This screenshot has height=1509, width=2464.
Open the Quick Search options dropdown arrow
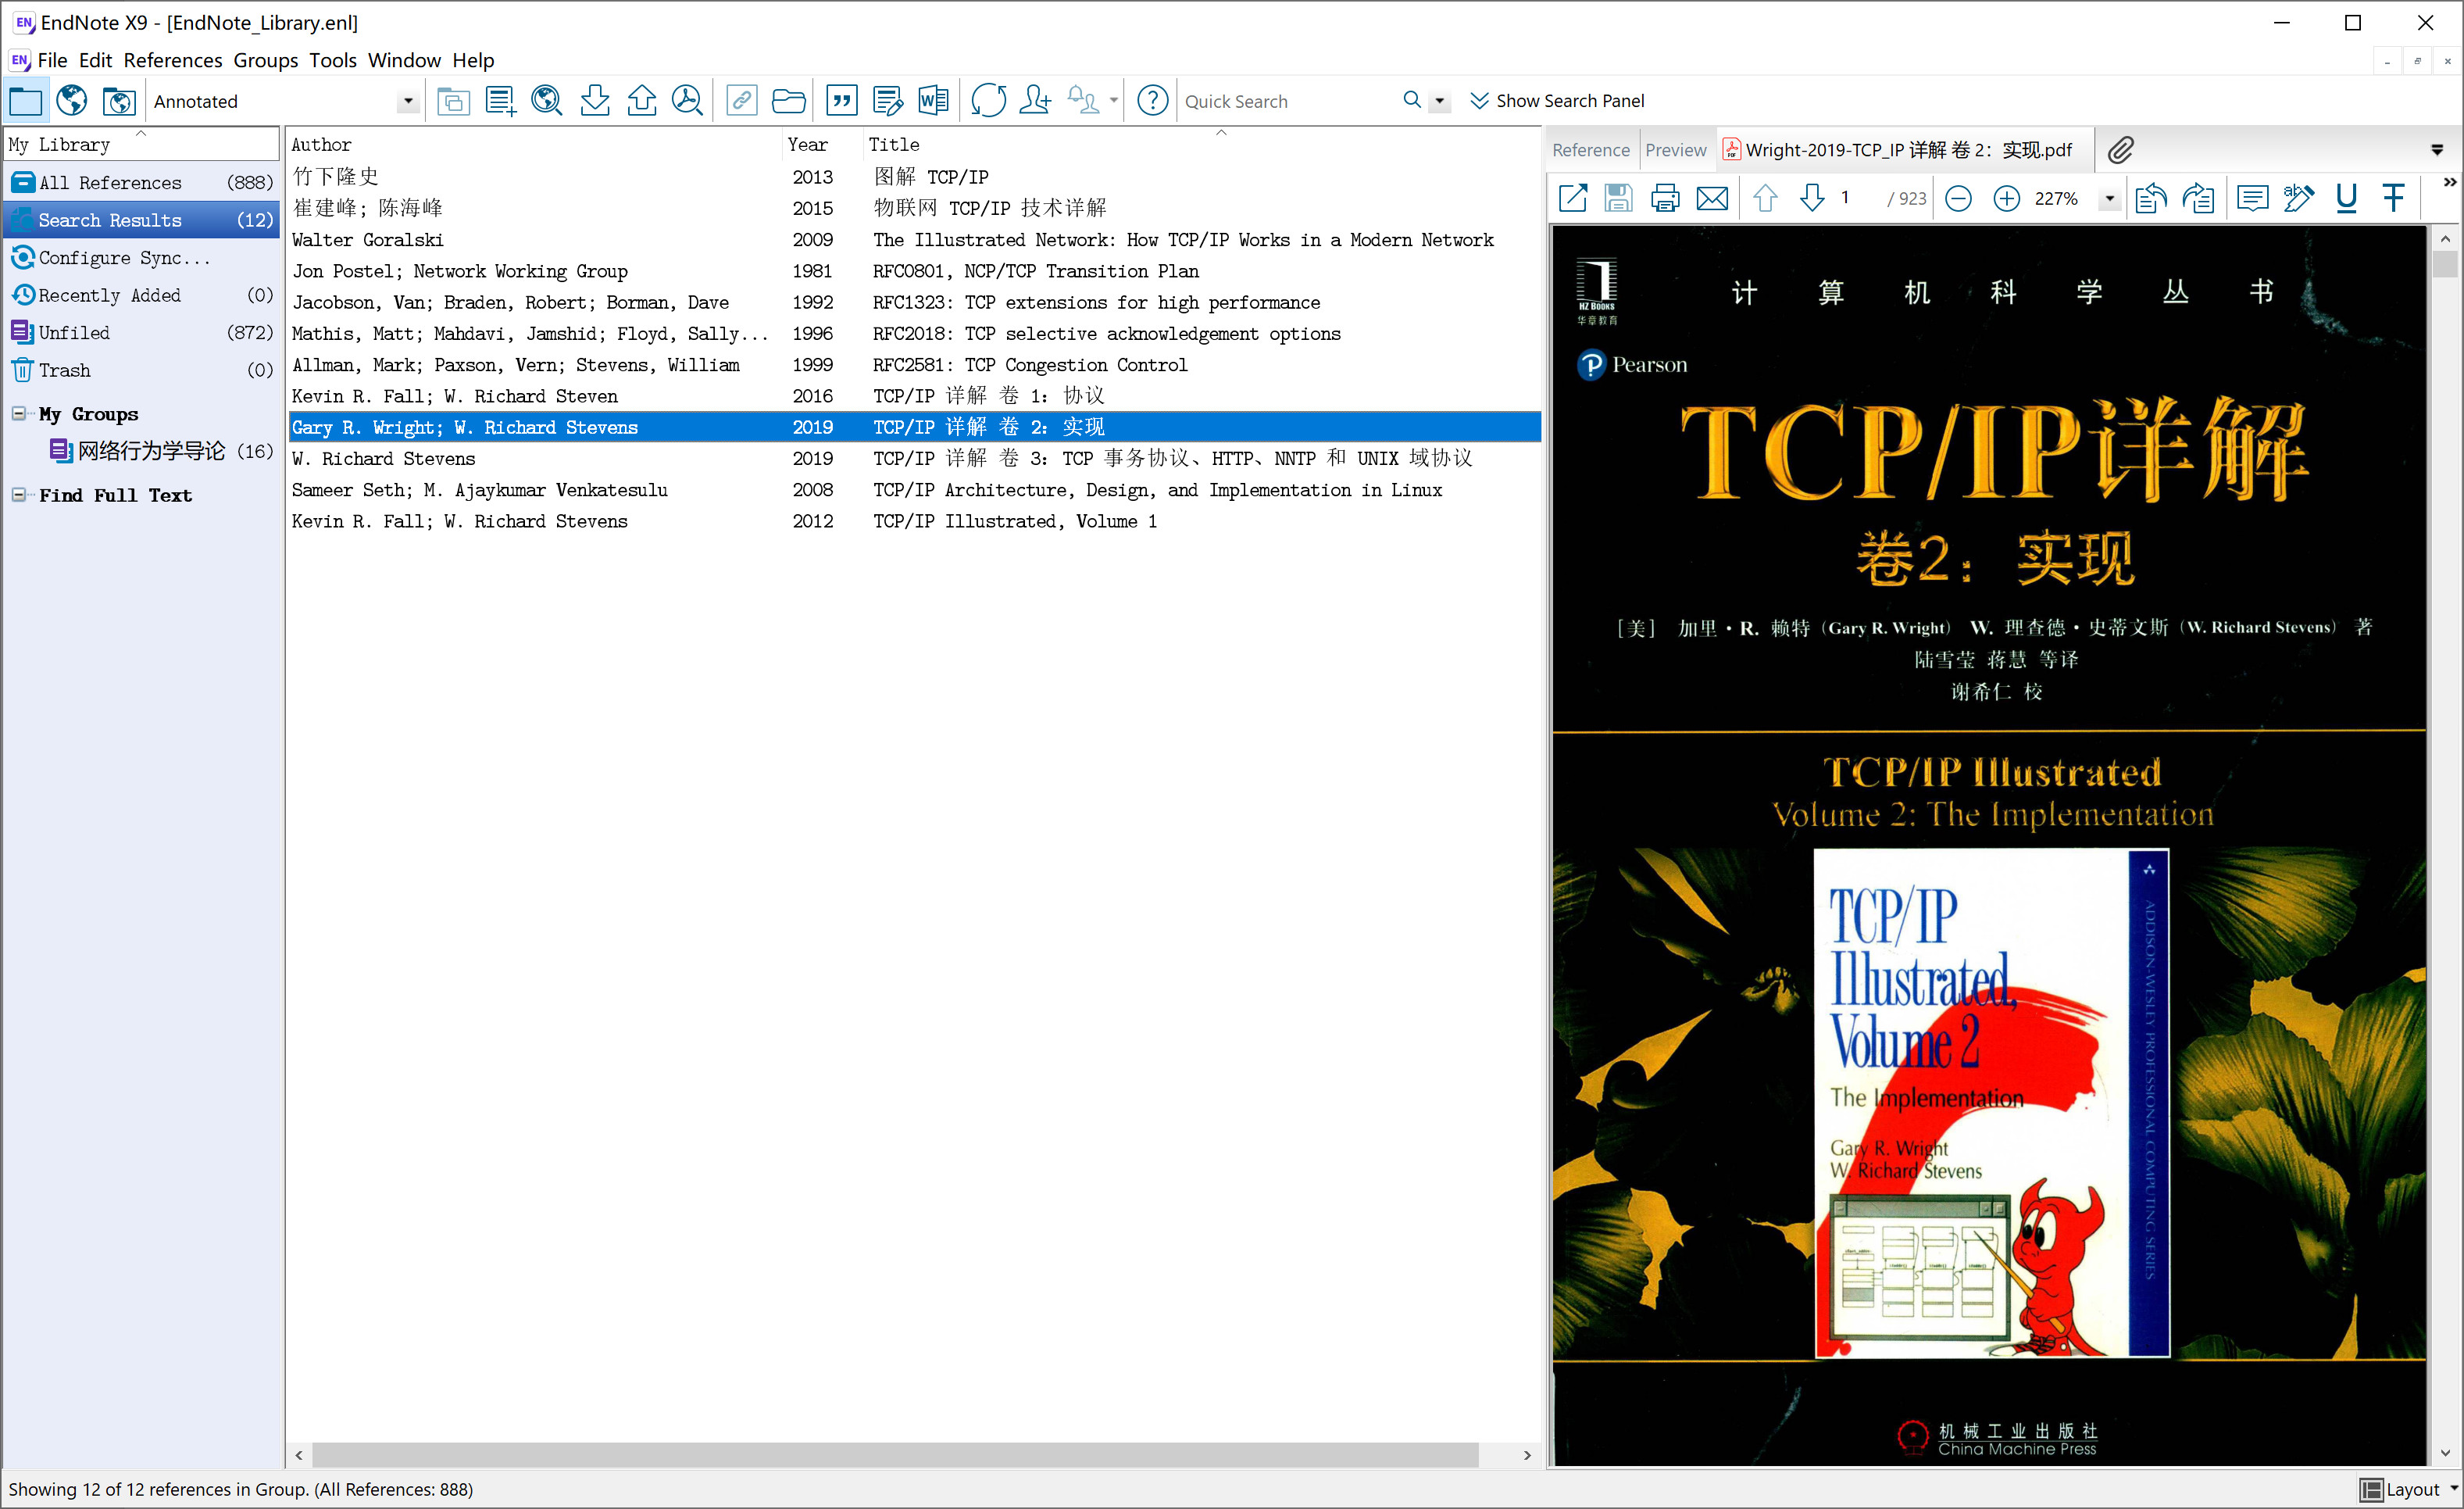1440,101
